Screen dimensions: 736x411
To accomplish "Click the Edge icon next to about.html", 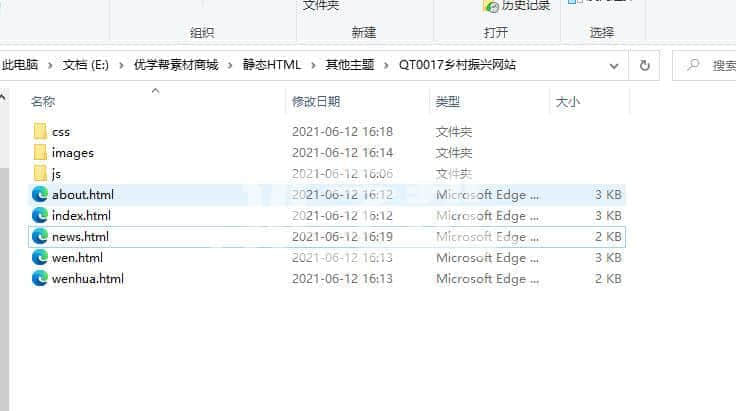I will [x=40, y=194].
